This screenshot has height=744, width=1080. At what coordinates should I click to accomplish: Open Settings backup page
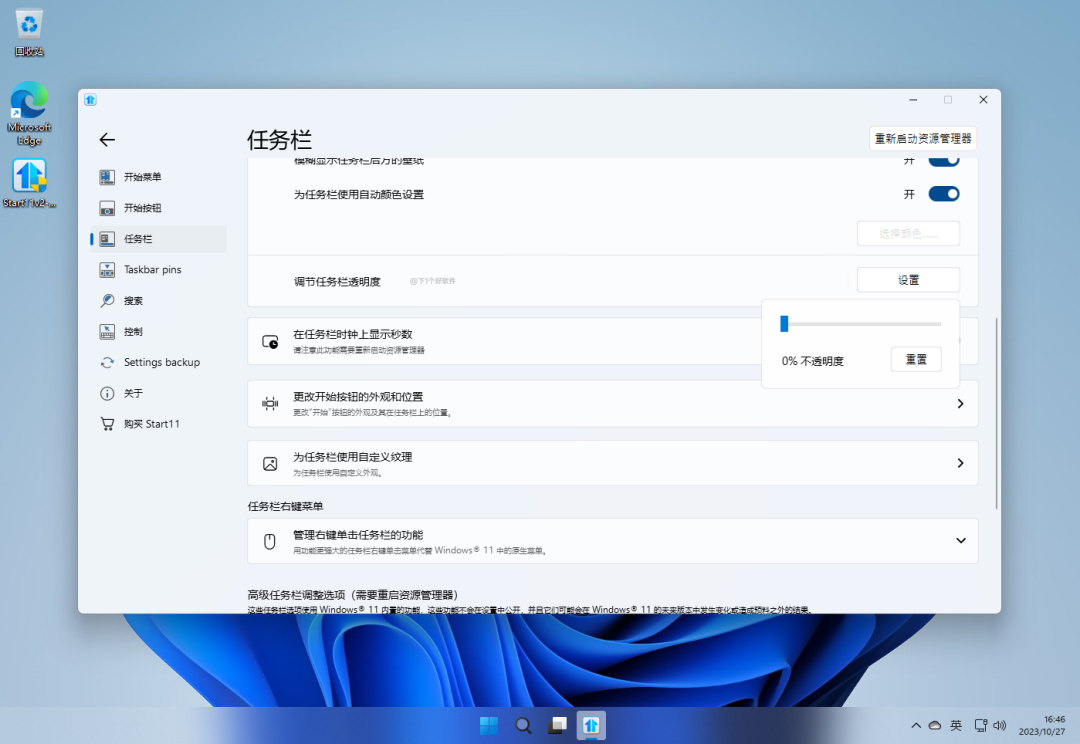pos(158,362)
